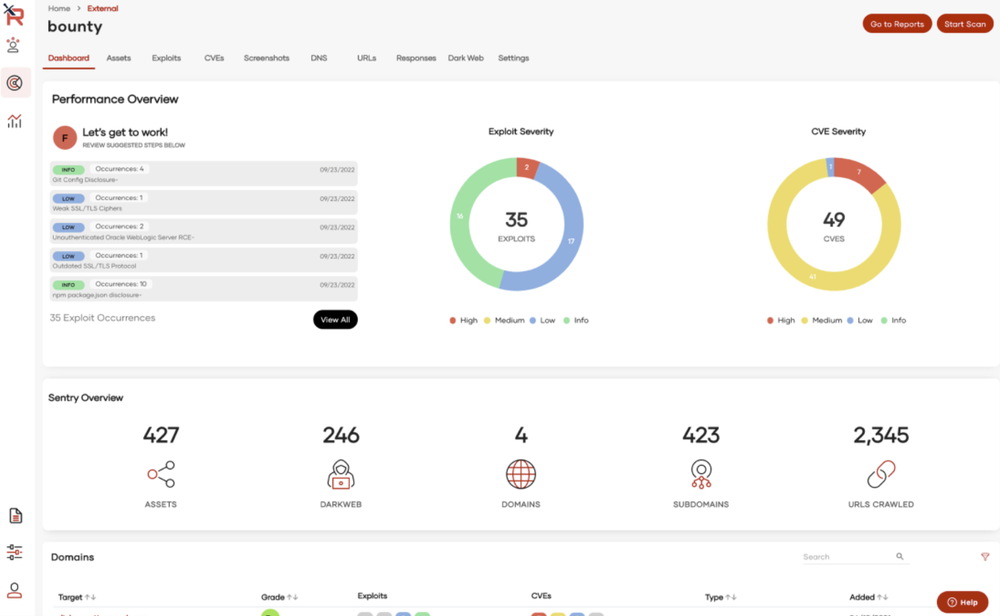Screen dimensions: 1000x616
Task: Open the Weak SSL/TLS Ciphers row
Action: (203, 202)
